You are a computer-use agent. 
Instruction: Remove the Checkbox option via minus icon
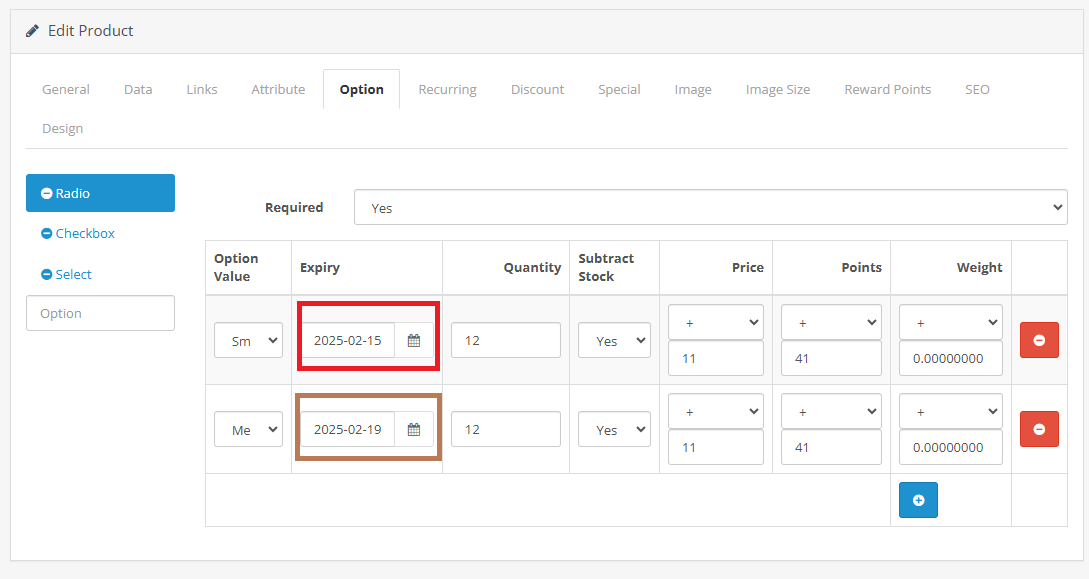coord(46,234)
